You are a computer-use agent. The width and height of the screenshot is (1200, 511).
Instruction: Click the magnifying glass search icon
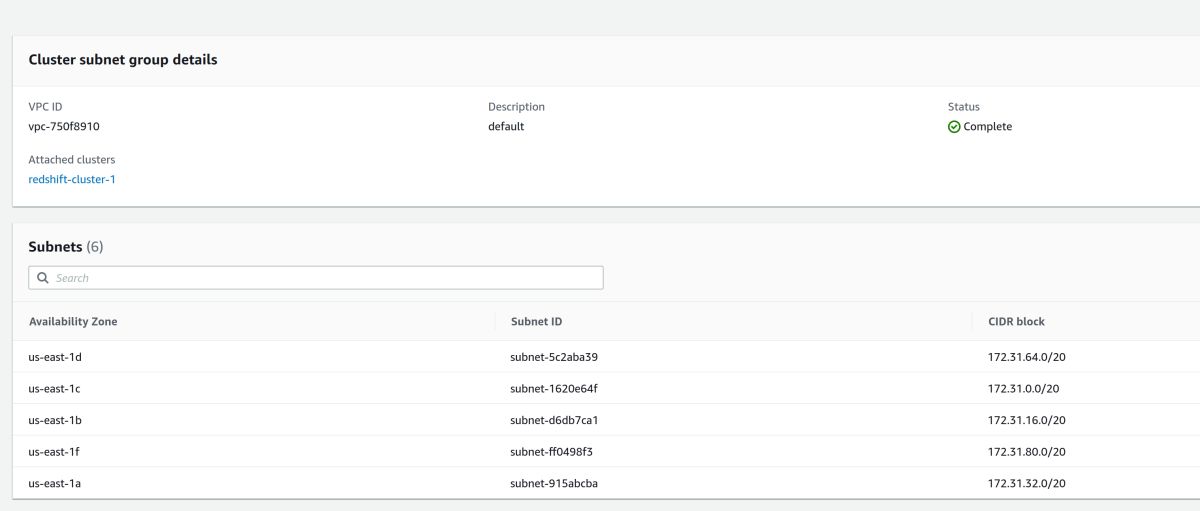pos(43,278)
